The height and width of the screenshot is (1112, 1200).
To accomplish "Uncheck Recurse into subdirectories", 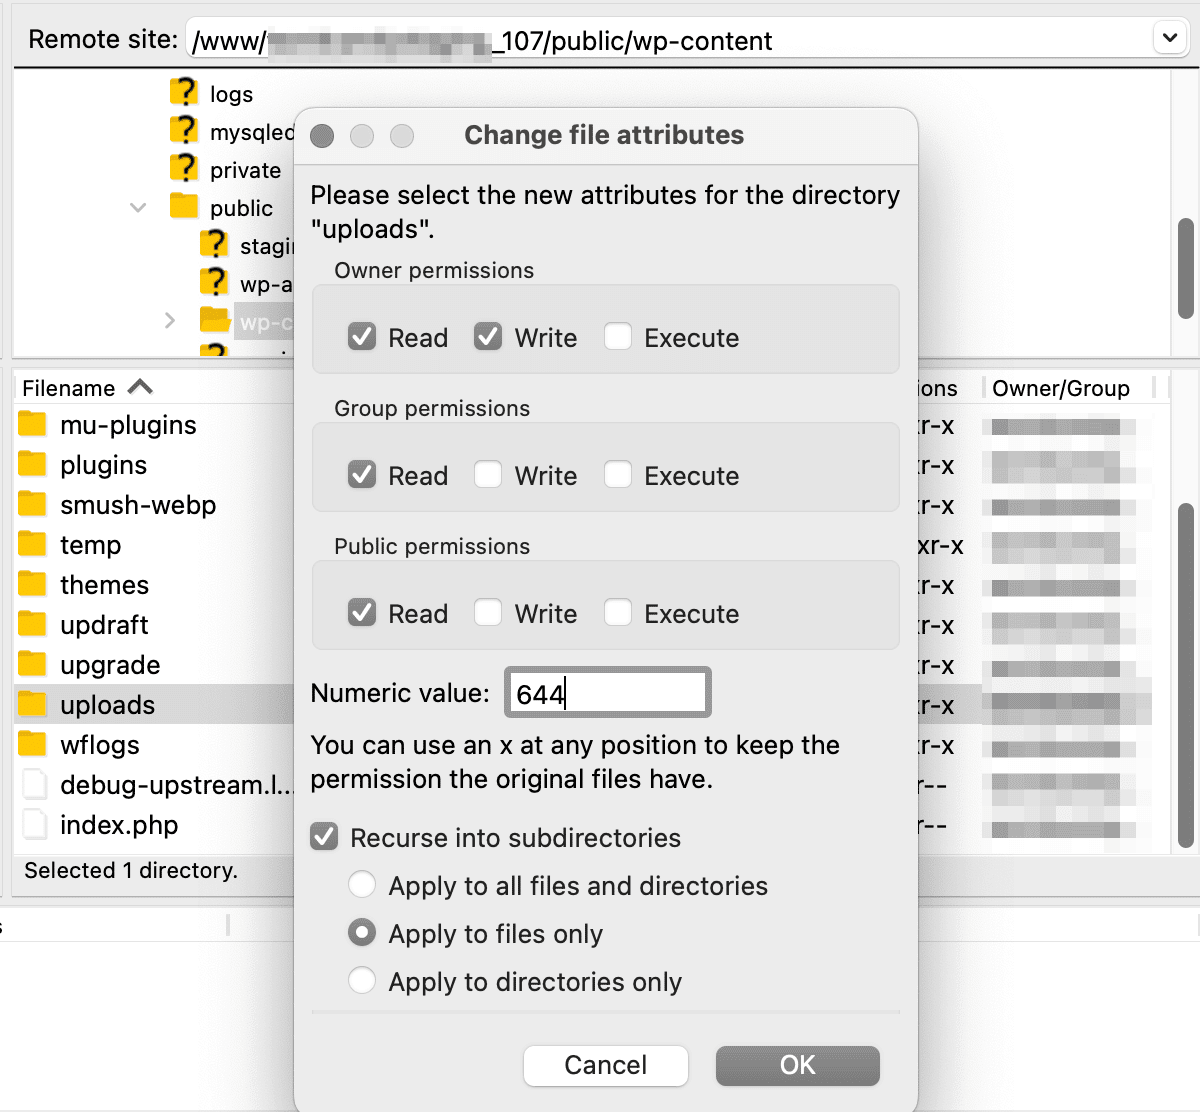I will tap(325, 837).
